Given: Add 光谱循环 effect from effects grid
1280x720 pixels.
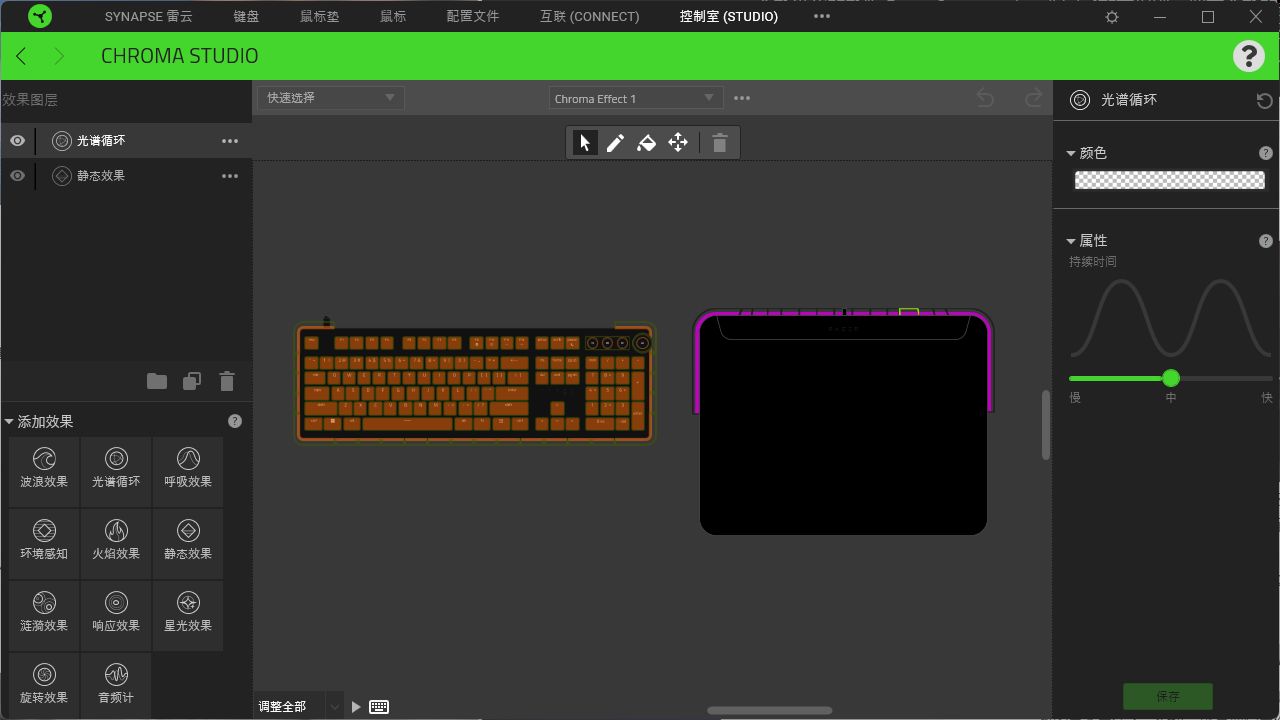Looking at the screenshot, I should (116, 470).
